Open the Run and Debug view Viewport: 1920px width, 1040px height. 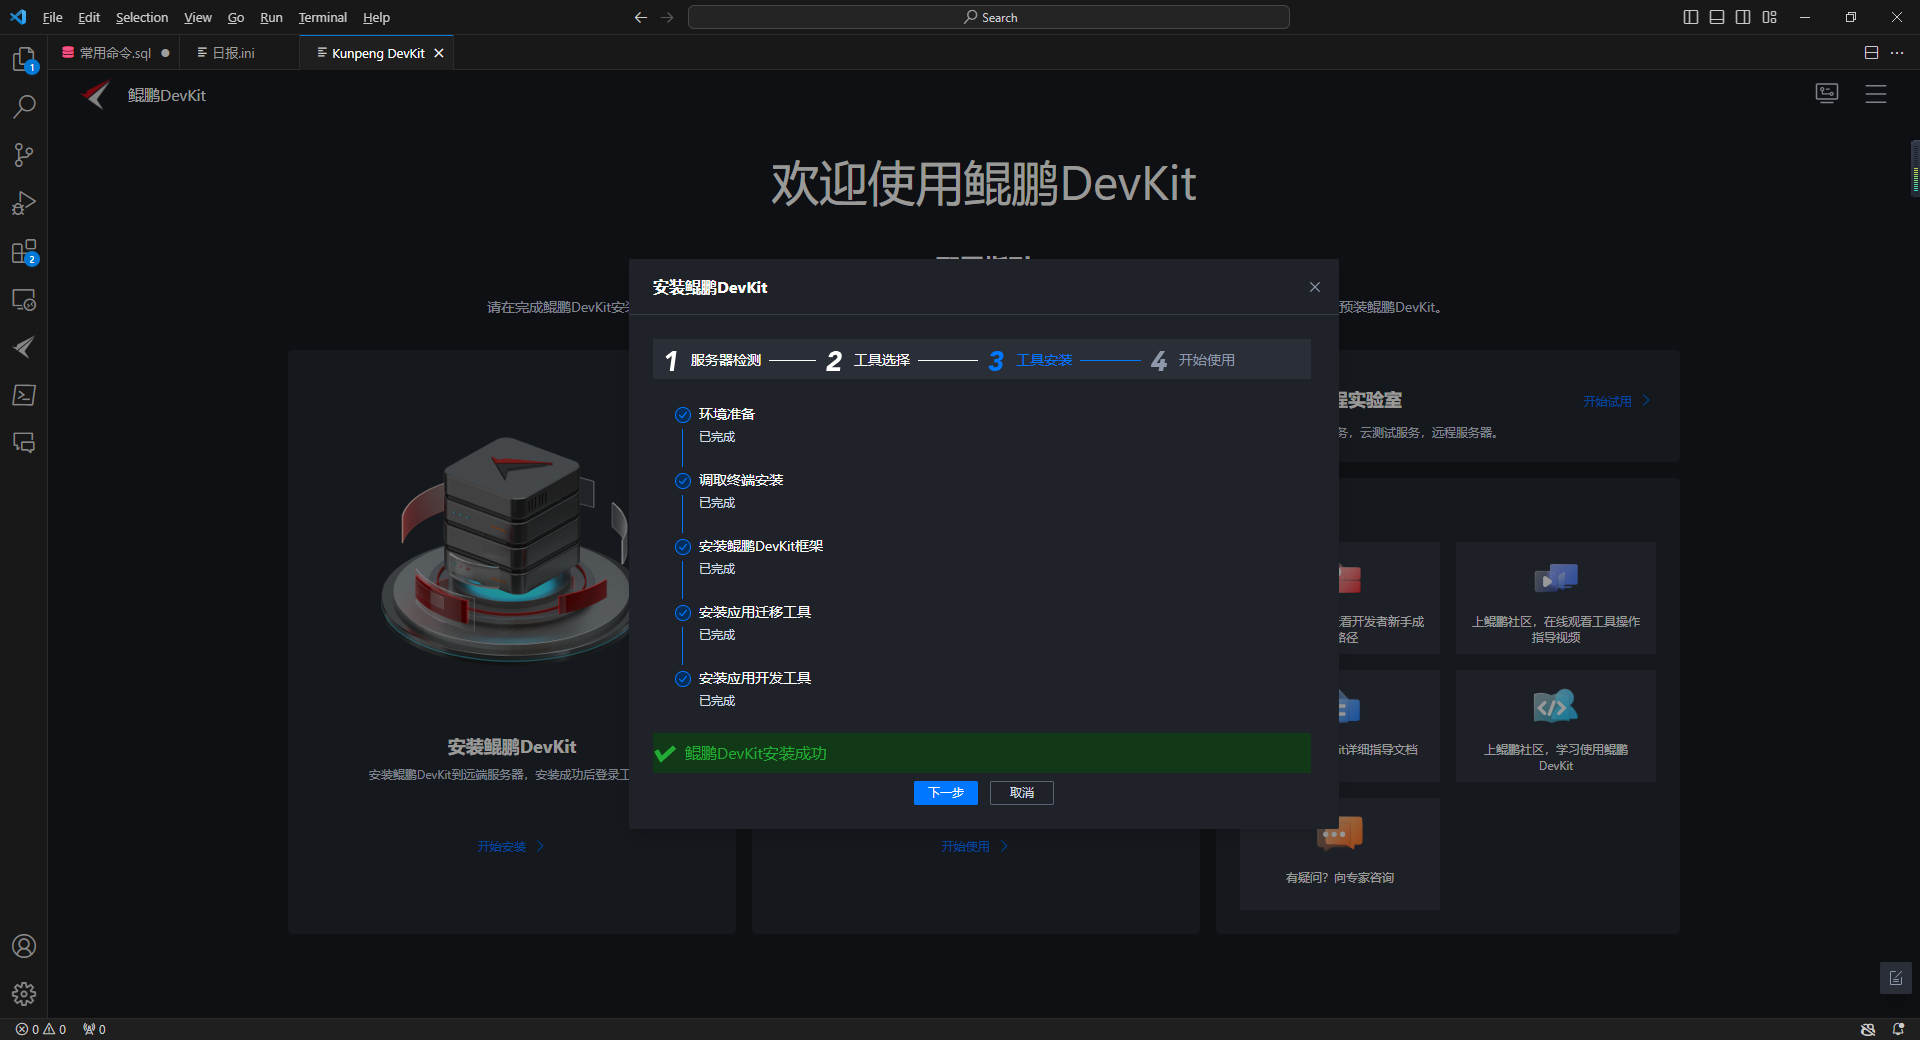coord(24,203)
